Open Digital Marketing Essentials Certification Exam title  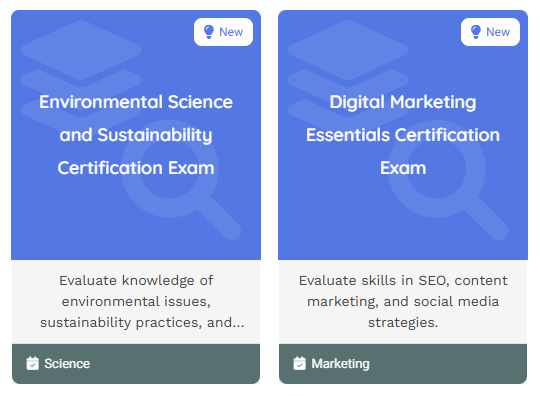pyautogui.click(x=403, y=135)
